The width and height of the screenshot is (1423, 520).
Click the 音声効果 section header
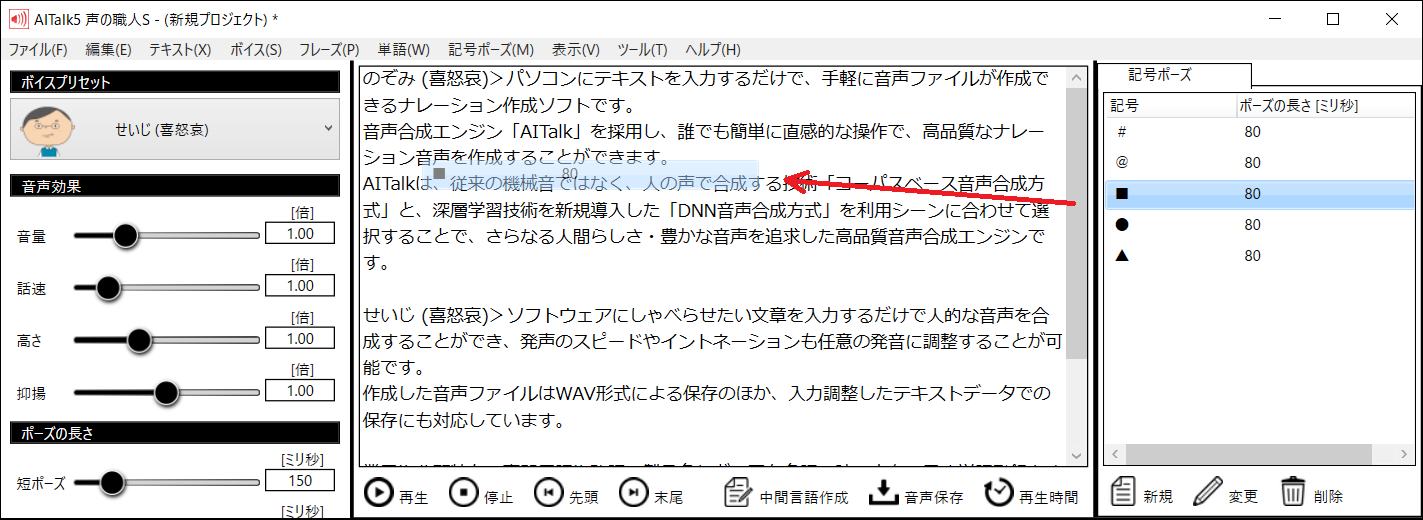[176, 186]
